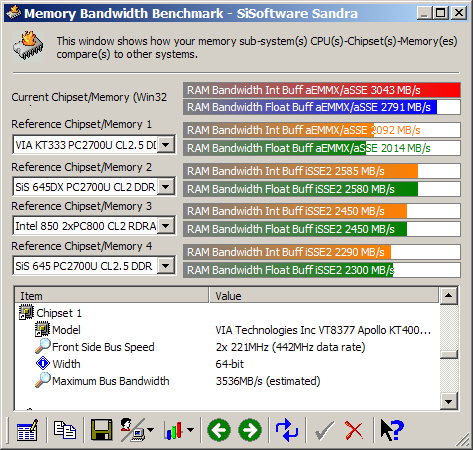Open the arrow beside the person-computer icon
The height and width of the screenshot is (450, 473).
click(x=150, y=430)
